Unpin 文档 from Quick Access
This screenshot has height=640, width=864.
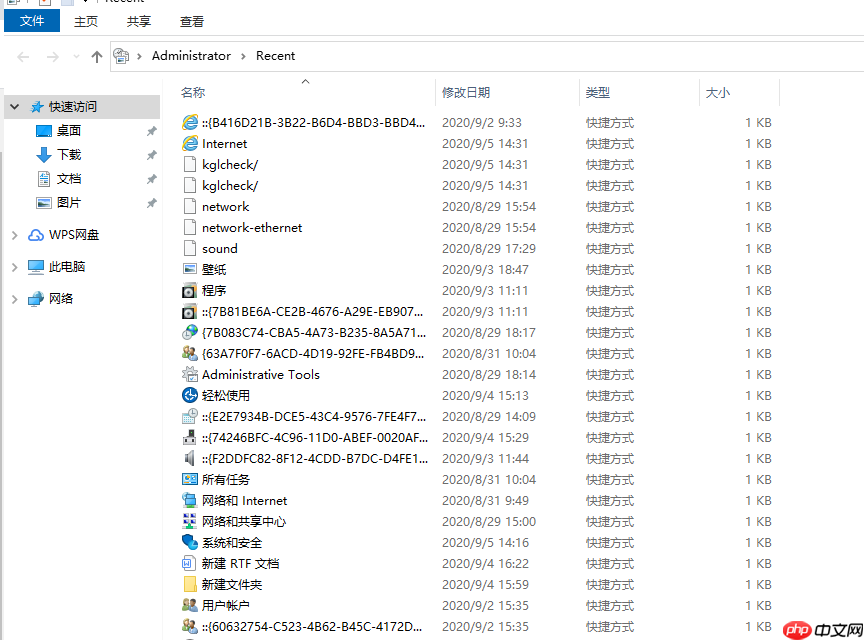pyautogui.click(x=151, y=178)
